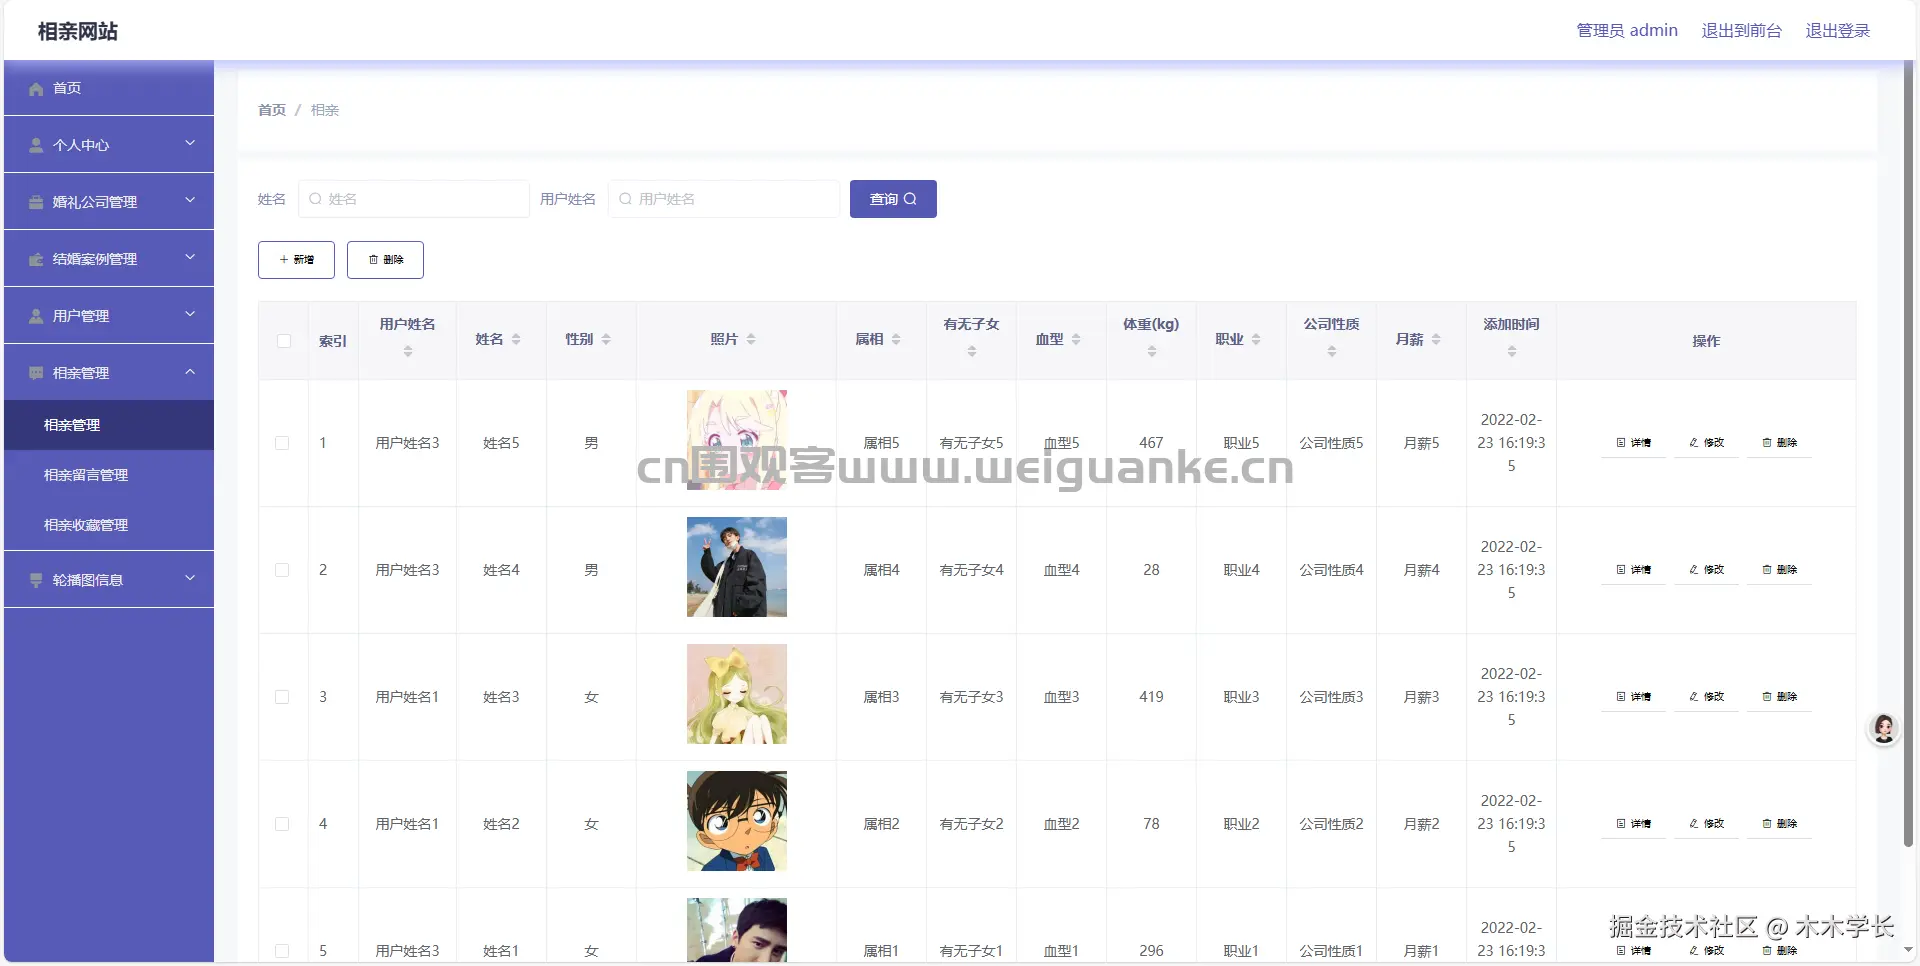Go to 首页 in the sidebar
1920x966 pixels.
point(109,88)
